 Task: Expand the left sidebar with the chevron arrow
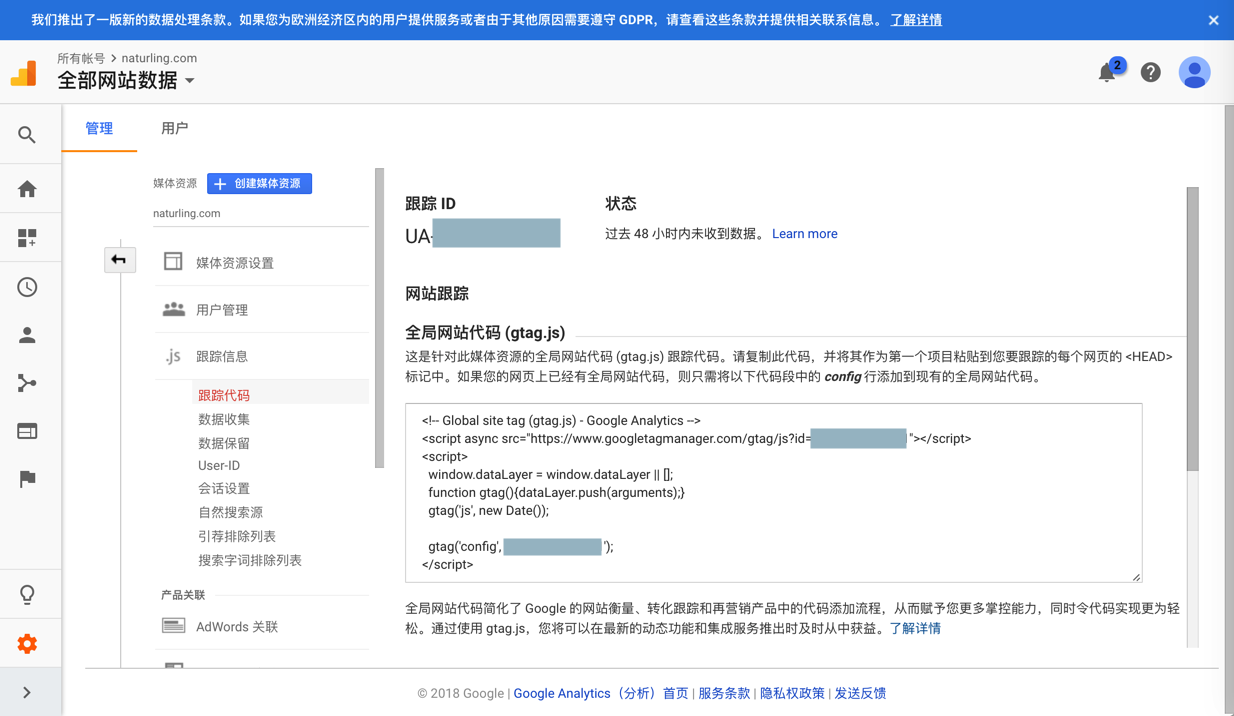coord(27,692)
